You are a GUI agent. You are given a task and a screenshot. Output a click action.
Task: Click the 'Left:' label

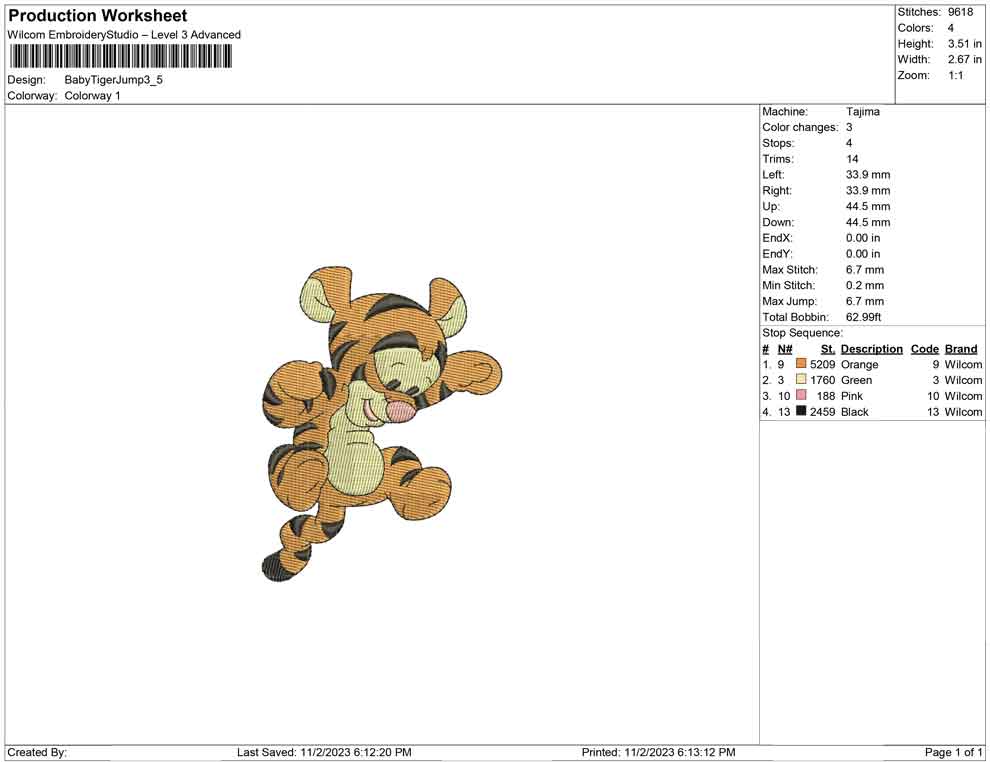(x=773, y=175)
